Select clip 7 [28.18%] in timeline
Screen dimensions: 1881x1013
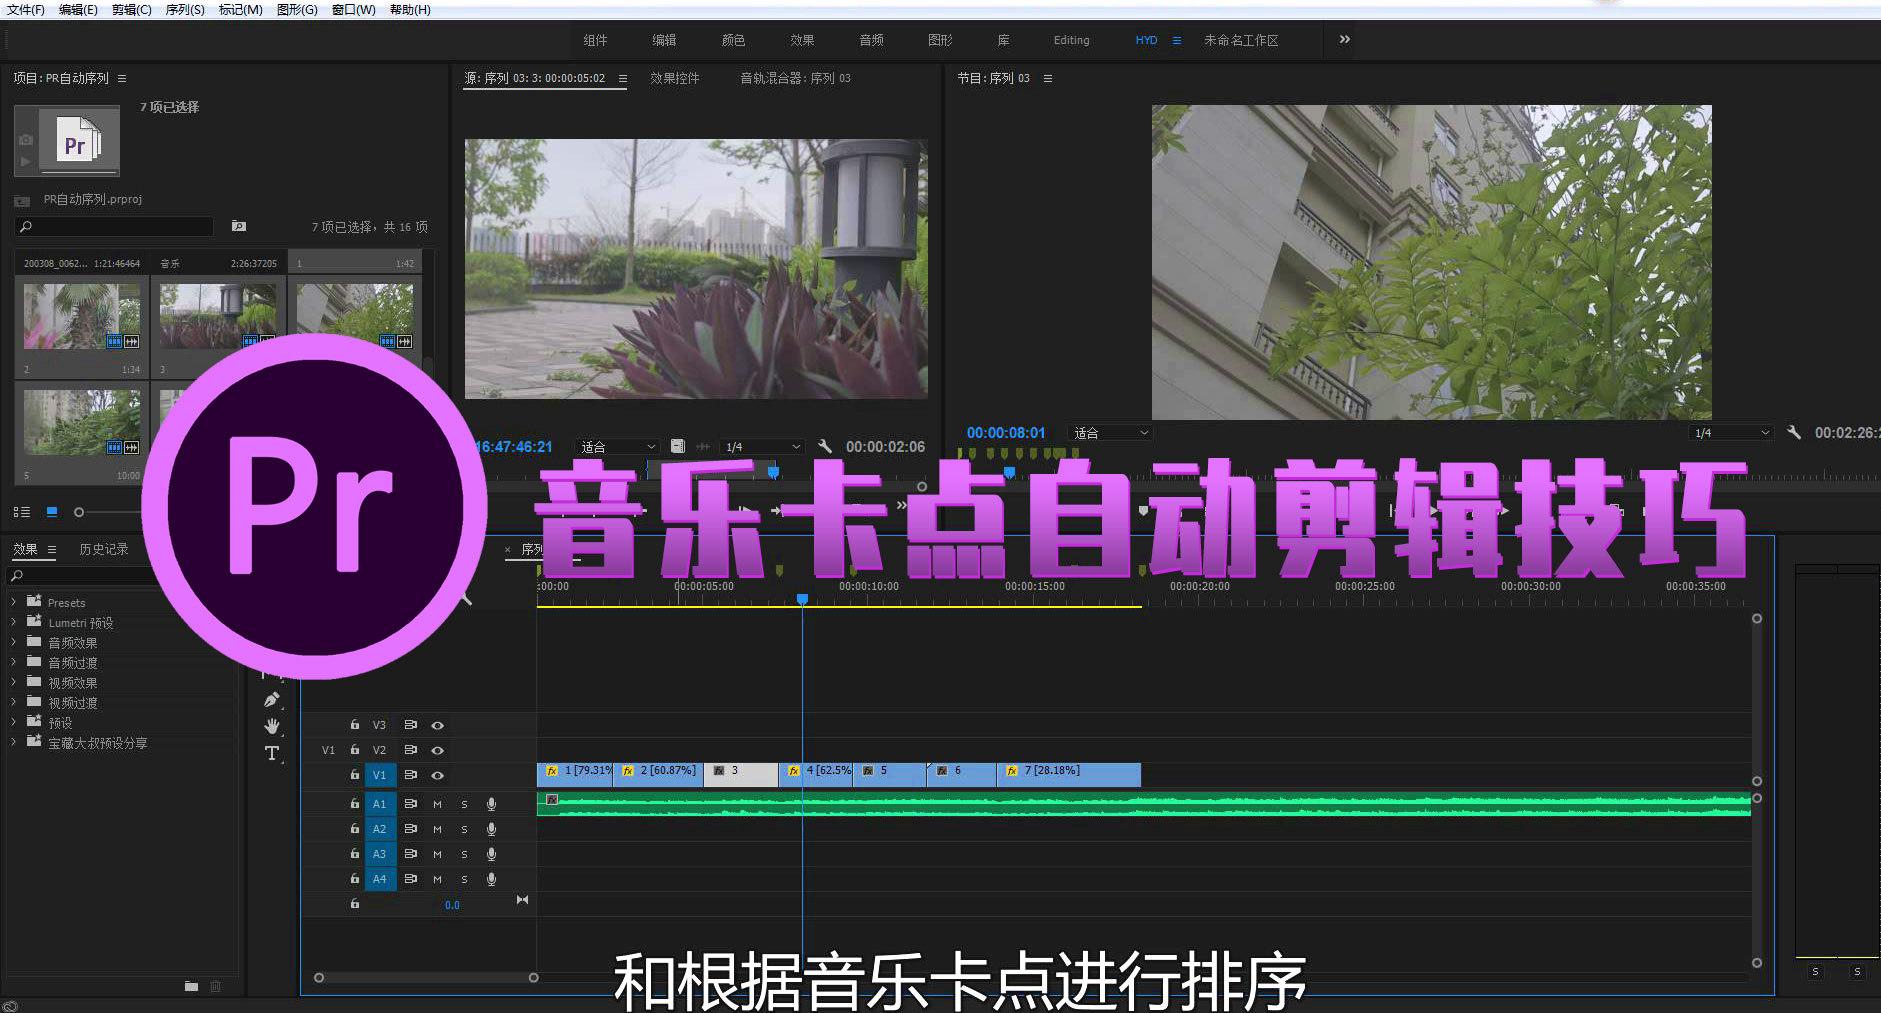pos(1069,774)
